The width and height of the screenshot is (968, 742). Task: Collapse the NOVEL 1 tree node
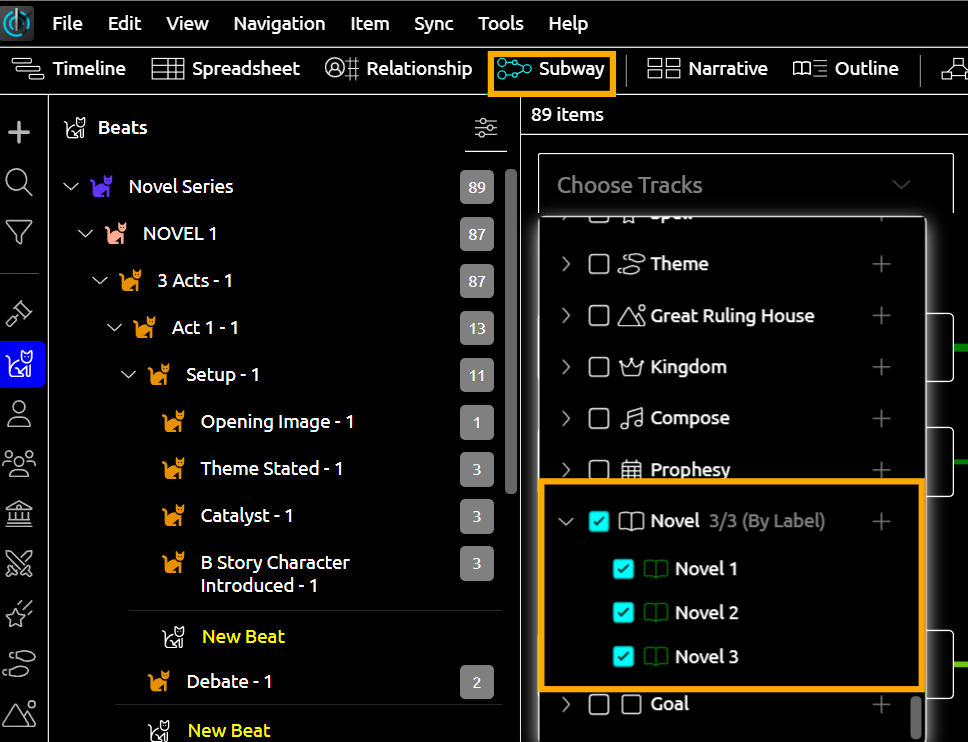coord(85,233)
